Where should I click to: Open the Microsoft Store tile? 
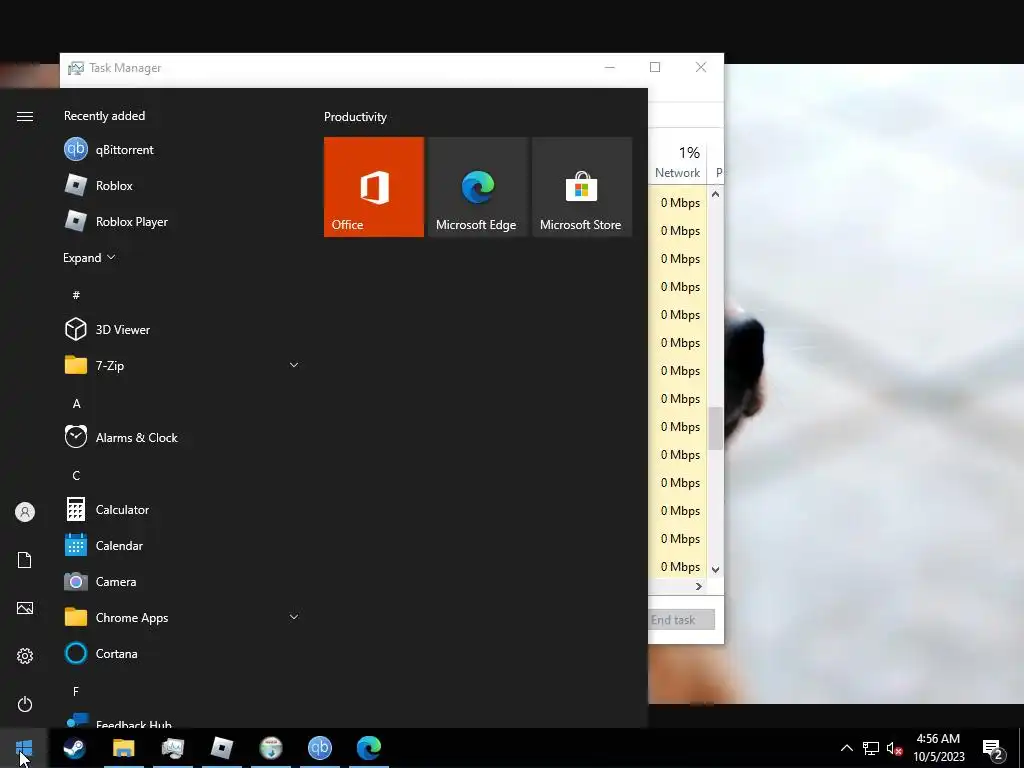tap(582, 187)
